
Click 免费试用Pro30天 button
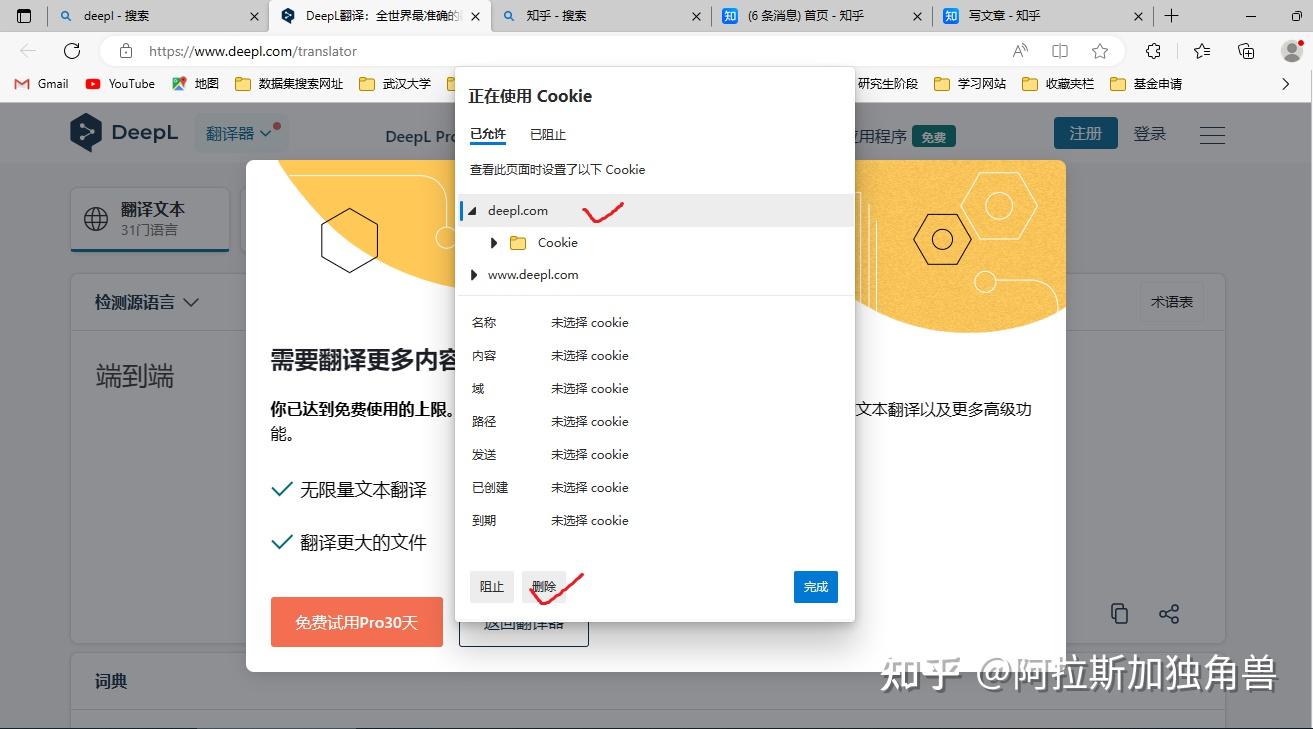[356, 622]
